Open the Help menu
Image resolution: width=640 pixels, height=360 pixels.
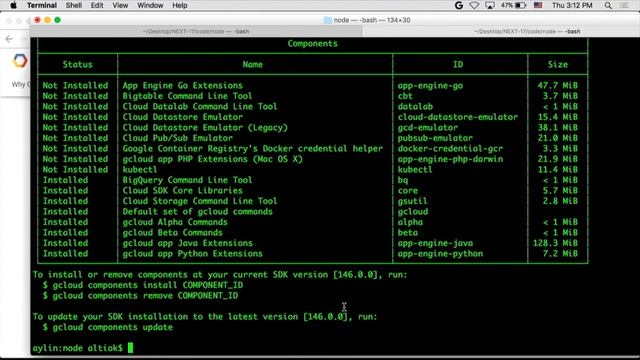[180, 5]
